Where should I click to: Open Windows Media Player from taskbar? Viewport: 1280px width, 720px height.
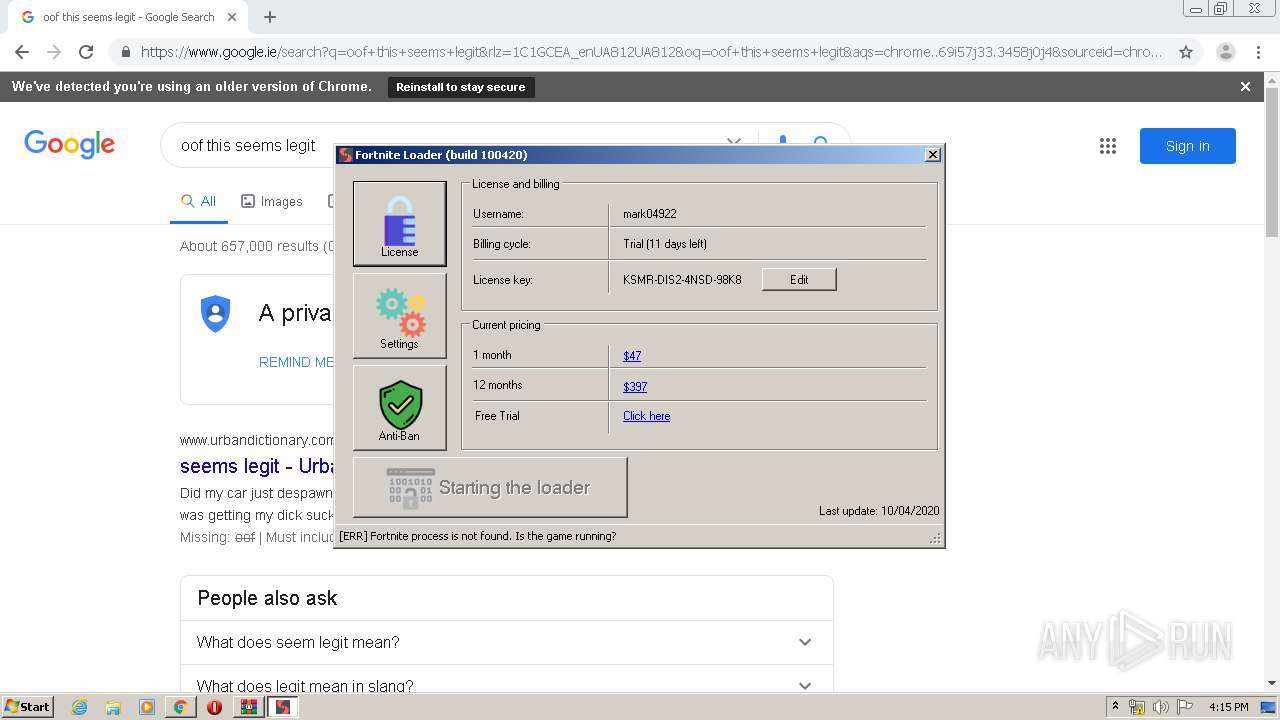tap(146, 707)
